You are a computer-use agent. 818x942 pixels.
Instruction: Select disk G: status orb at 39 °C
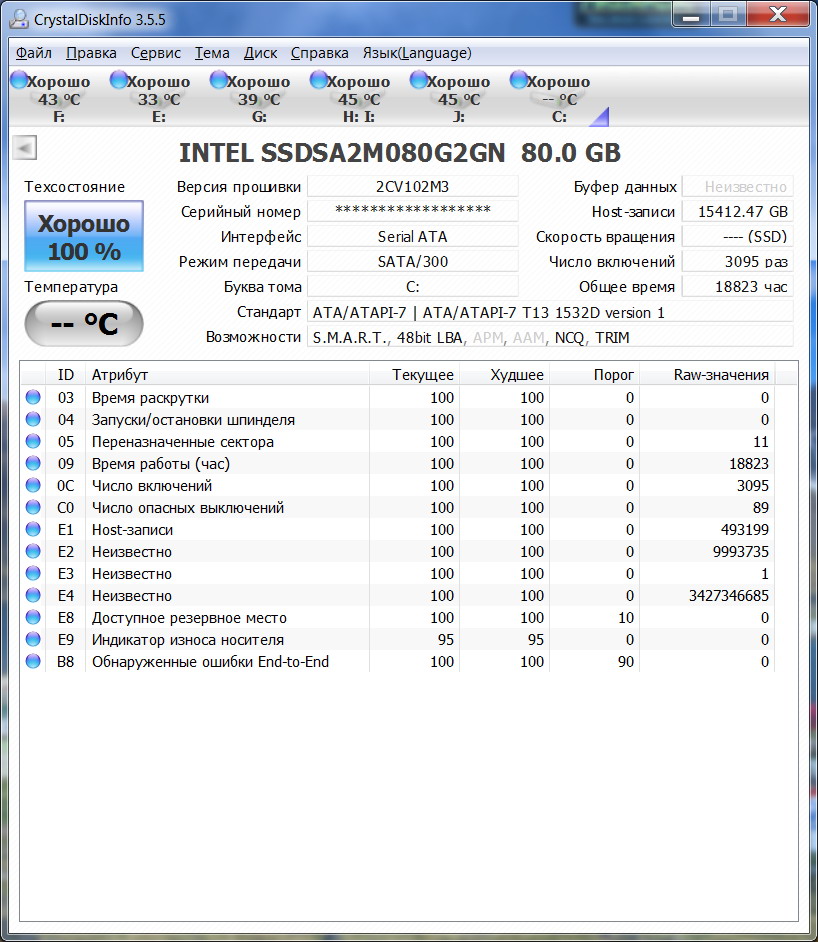coord(218,81)
